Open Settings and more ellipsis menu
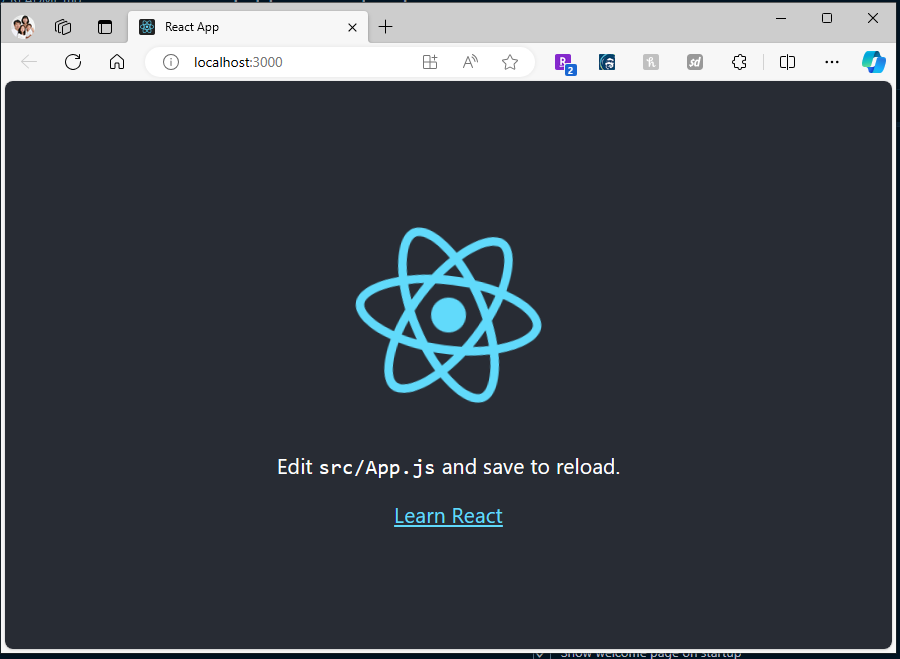 pos(832,62)
